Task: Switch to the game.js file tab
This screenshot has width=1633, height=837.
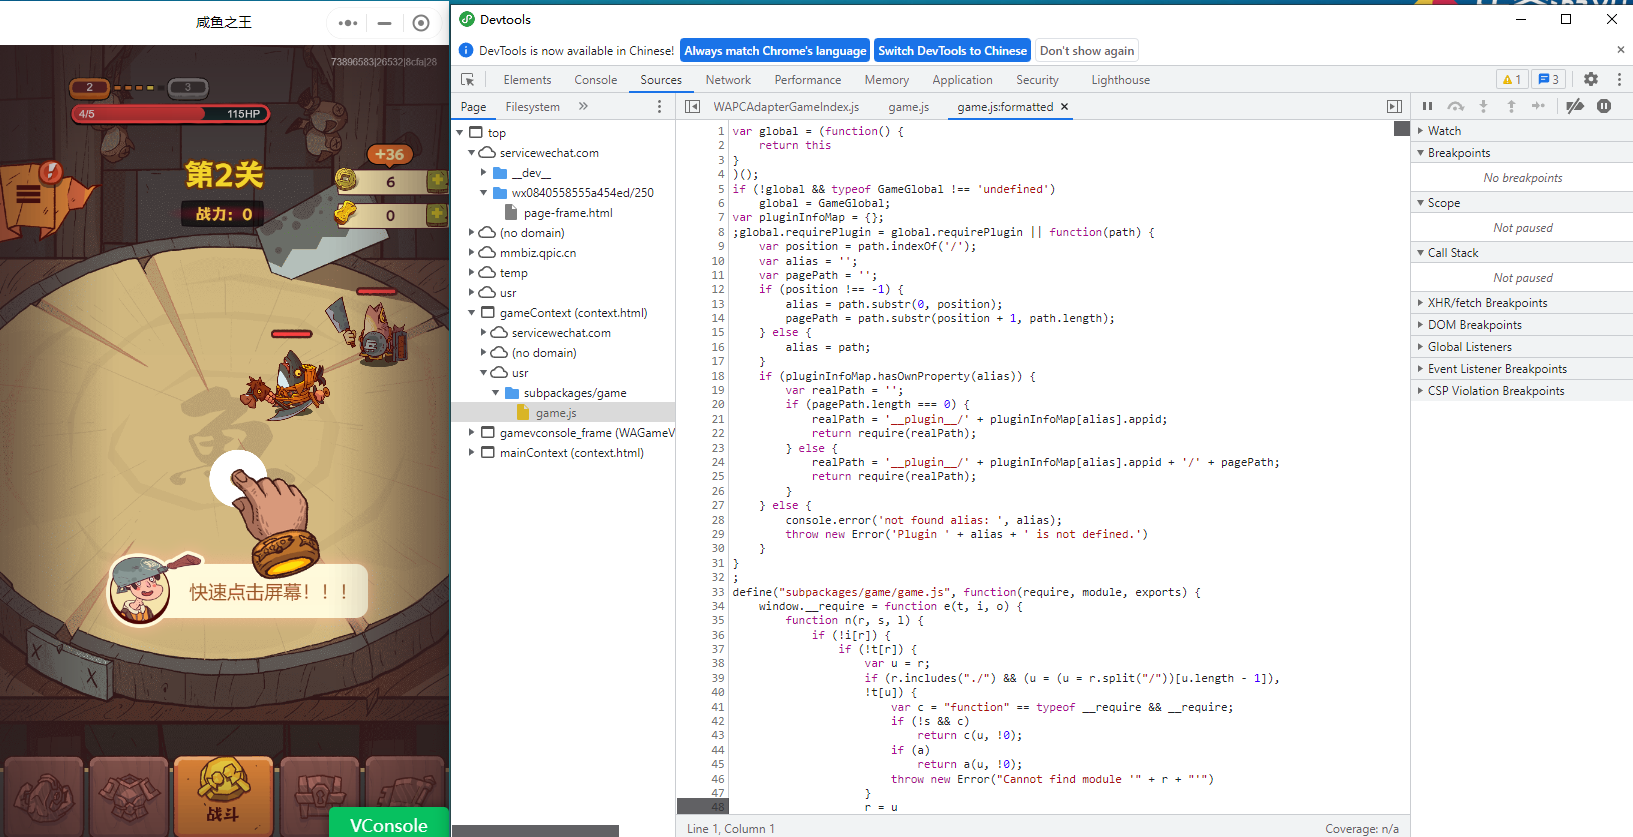Action: tap(908, 107)
